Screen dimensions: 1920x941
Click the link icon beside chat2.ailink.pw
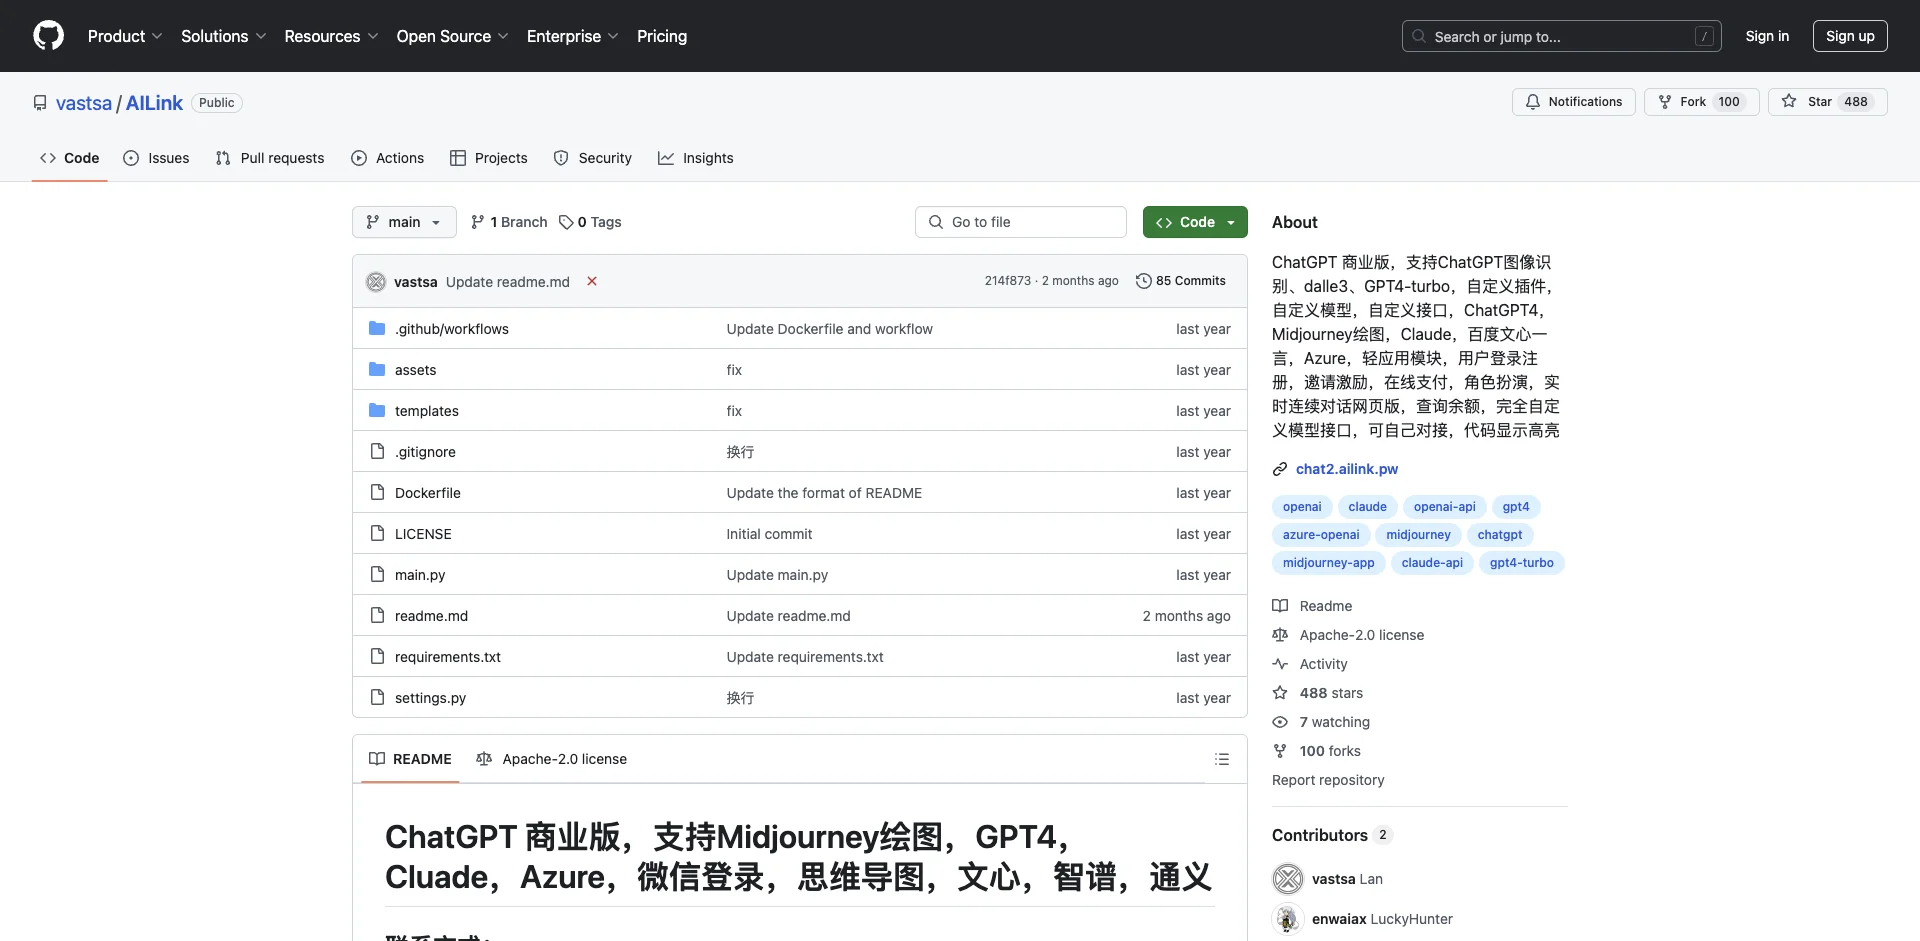(x=1280, y=469)
